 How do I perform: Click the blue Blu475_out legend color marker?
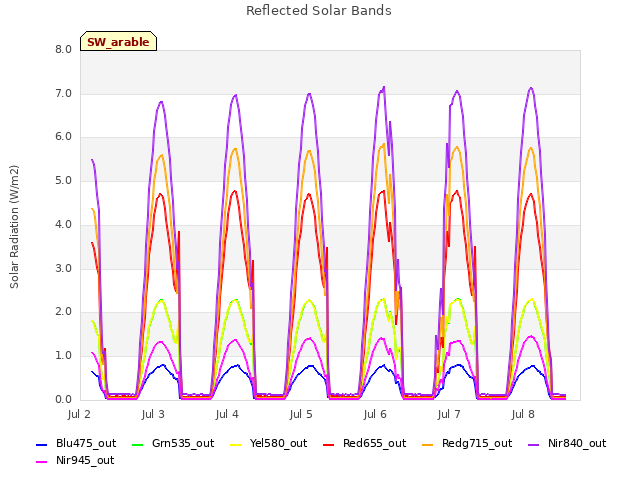(42, 444)
